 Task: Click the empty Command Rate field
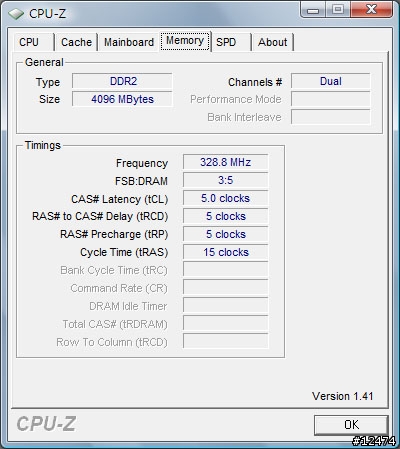[x=226, y=287]
